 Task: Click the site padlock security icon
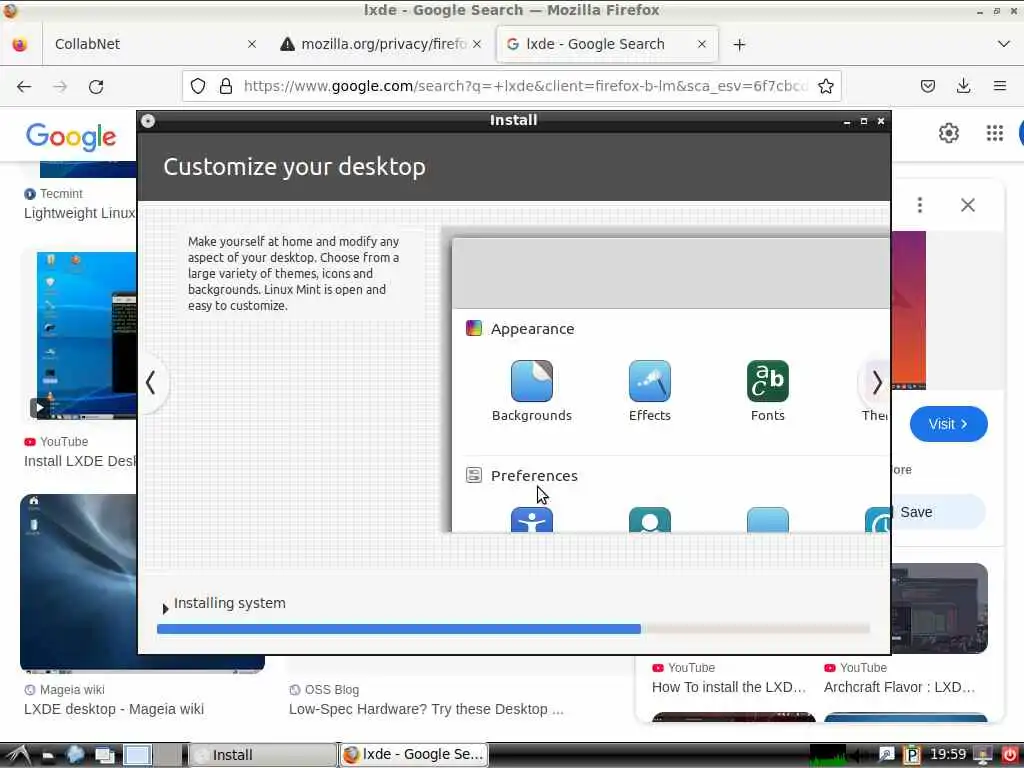(226, 86)
